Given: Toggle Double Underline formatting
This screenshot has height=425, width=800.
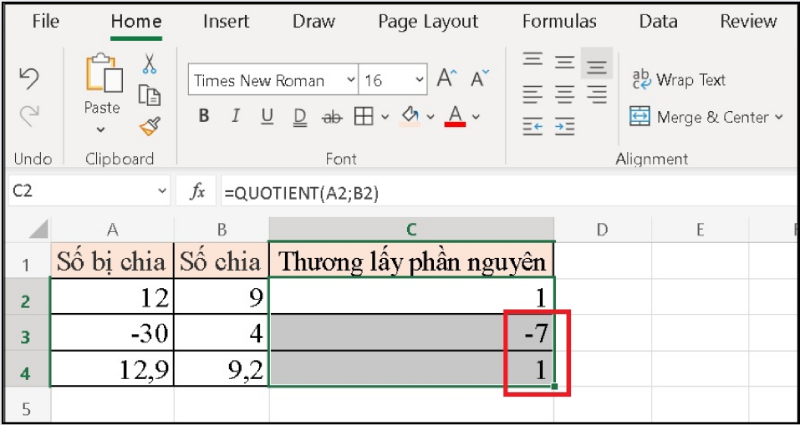Looking at the screenshot, I should (x=300, y=117).
